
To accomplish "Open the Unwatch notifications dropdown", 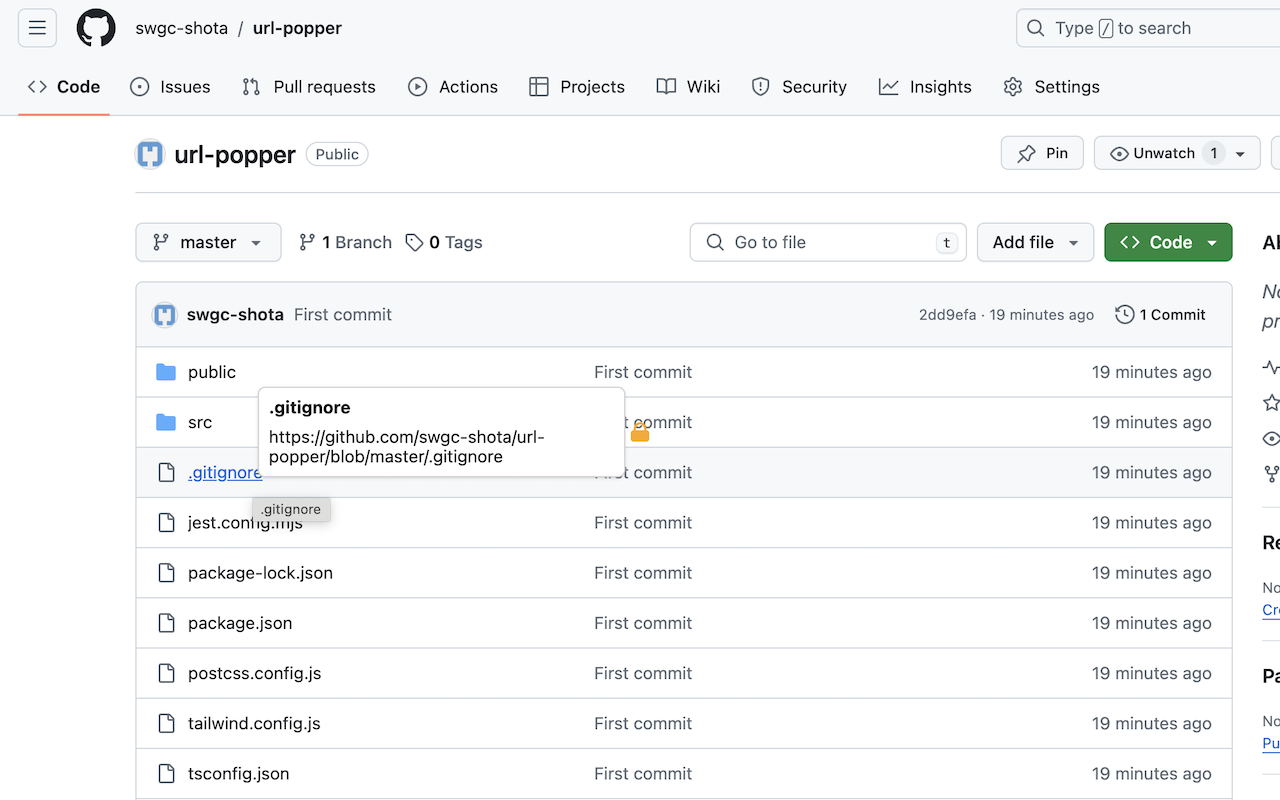I will coord(1177,153).
